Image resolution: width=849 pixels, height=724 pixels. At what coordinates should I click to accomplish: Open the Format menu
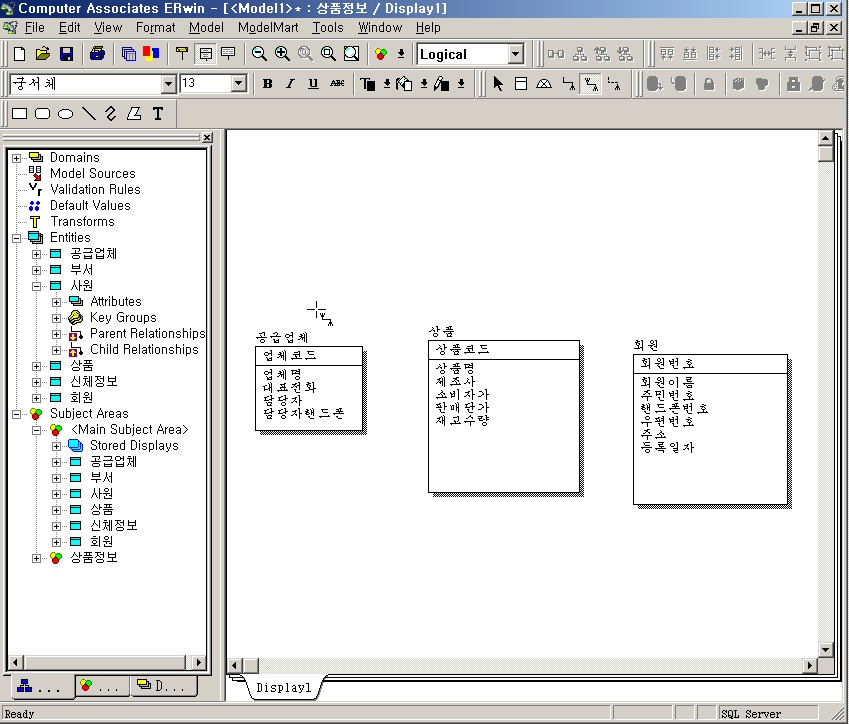click(x=155, y=27)
